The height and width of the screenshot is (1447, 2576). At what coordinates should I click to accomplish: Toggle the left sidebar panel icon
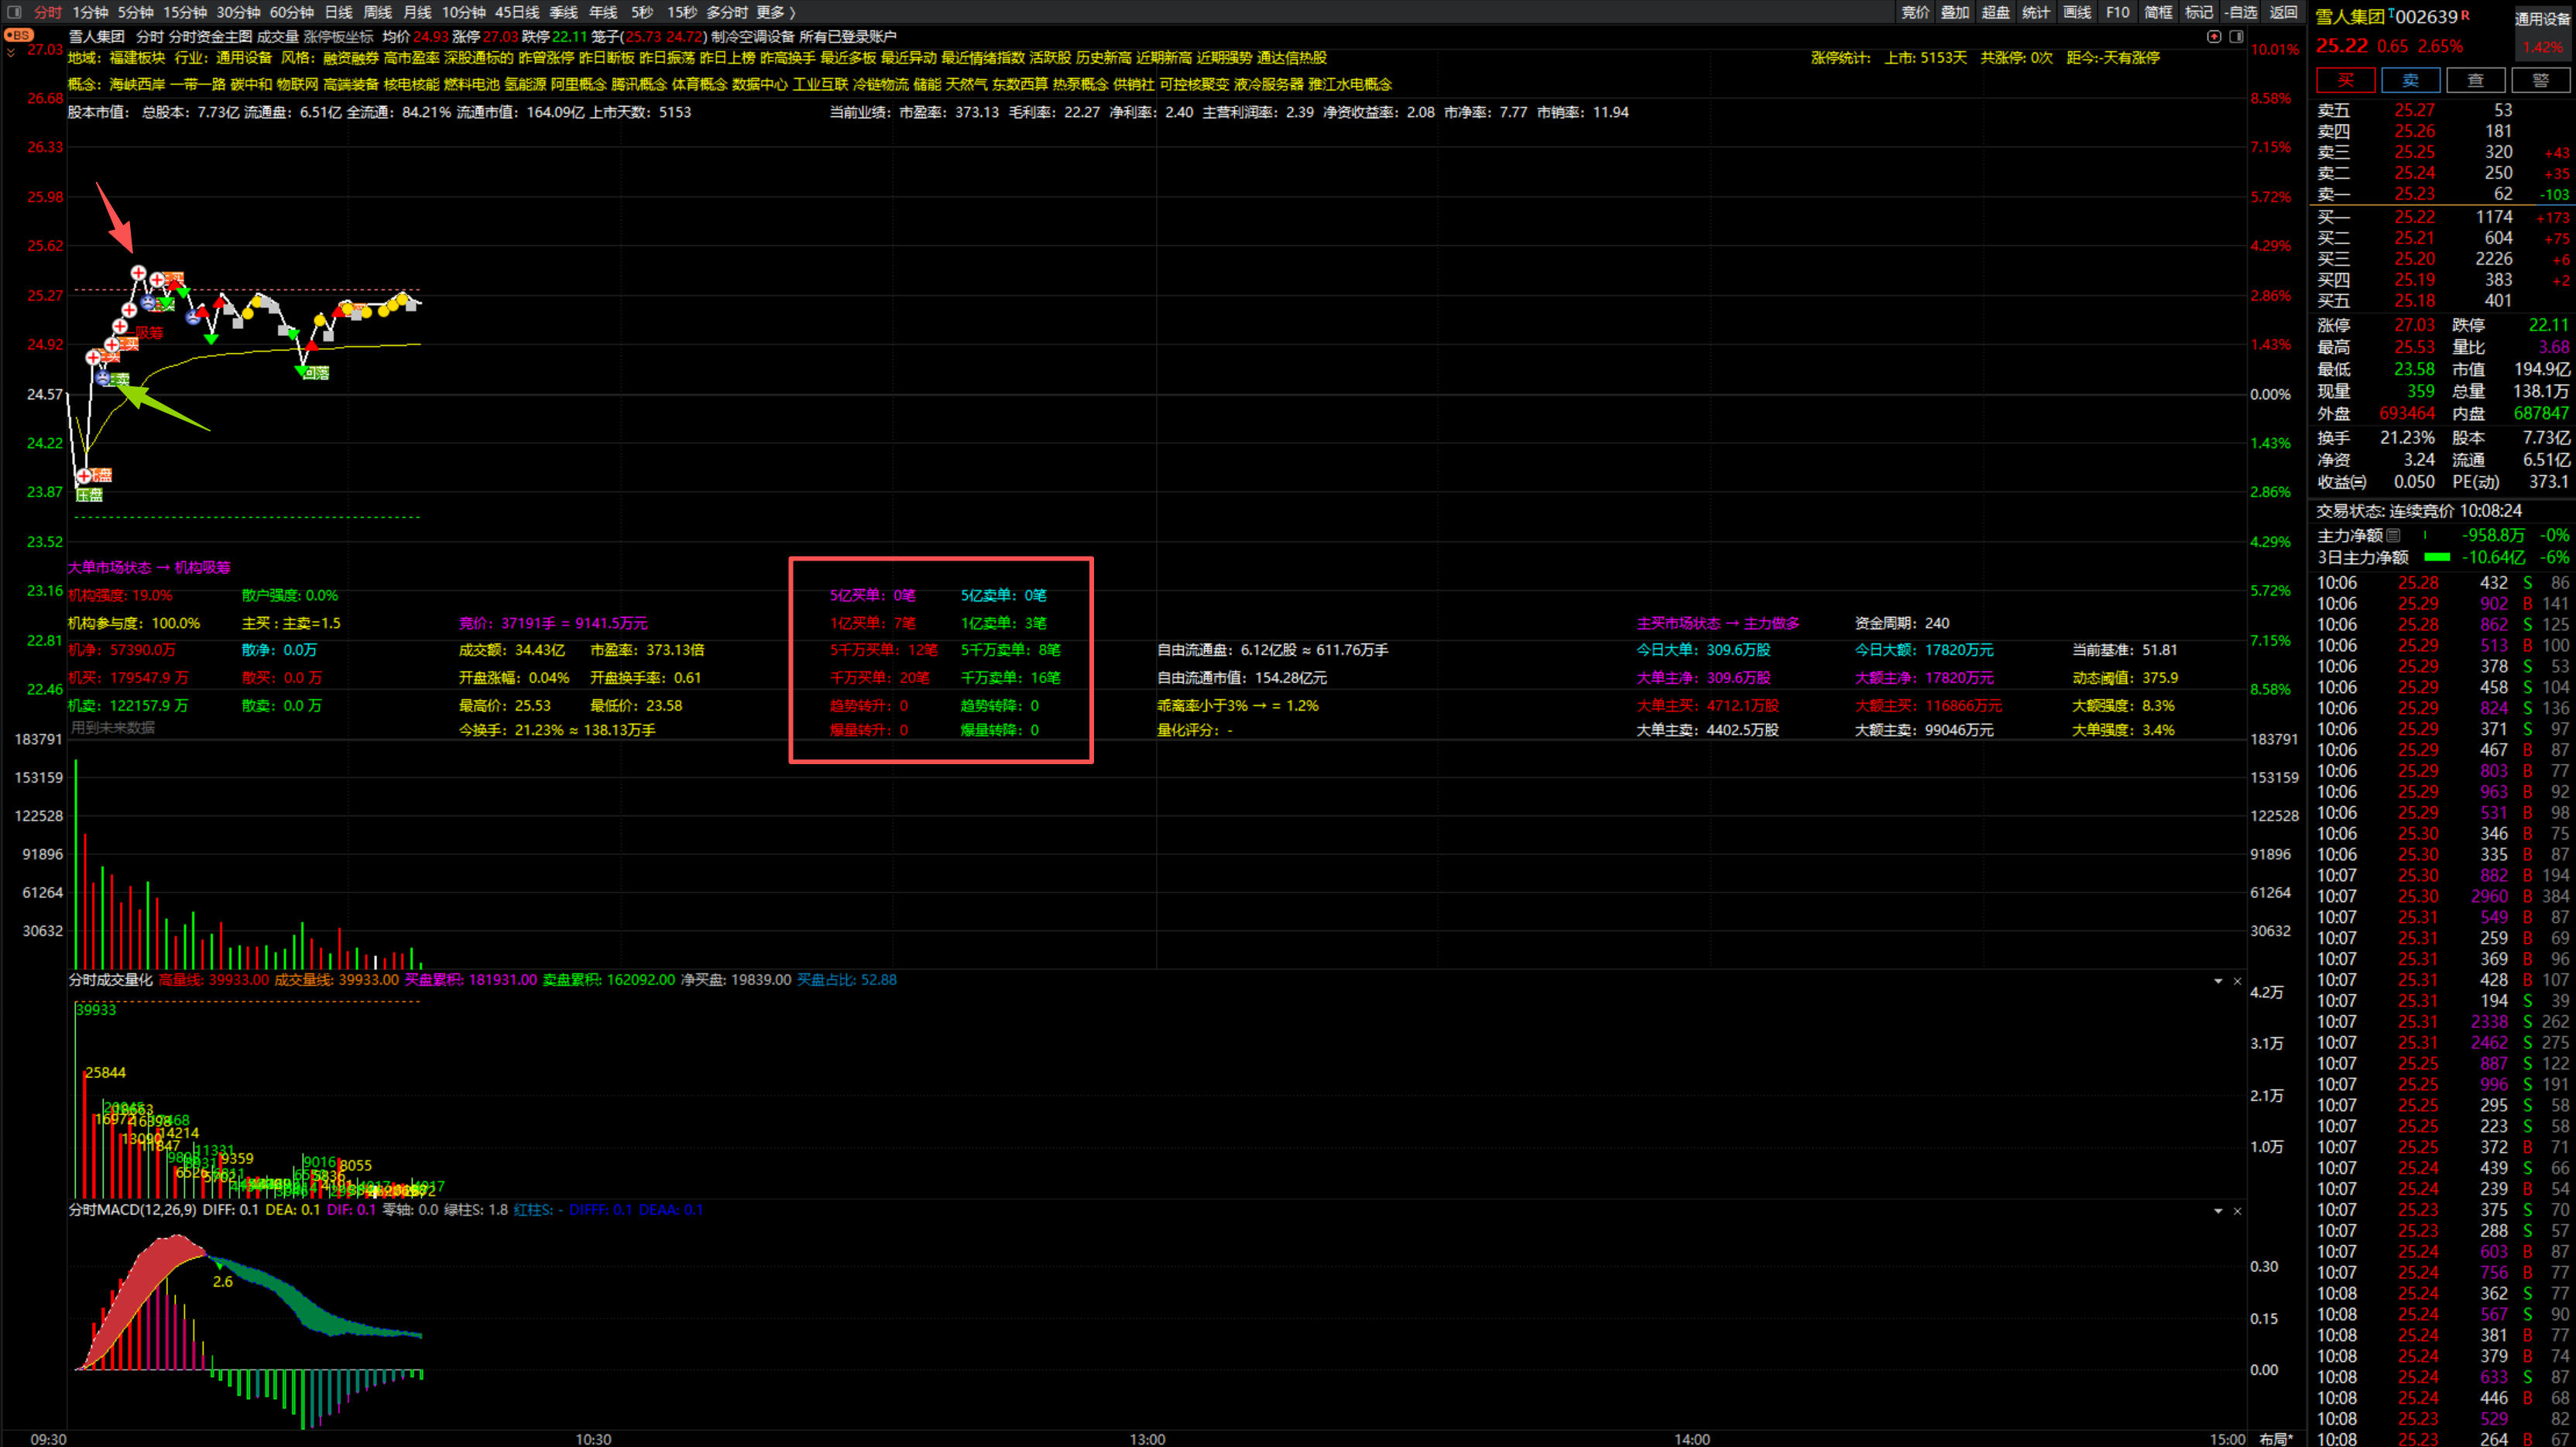14,12
